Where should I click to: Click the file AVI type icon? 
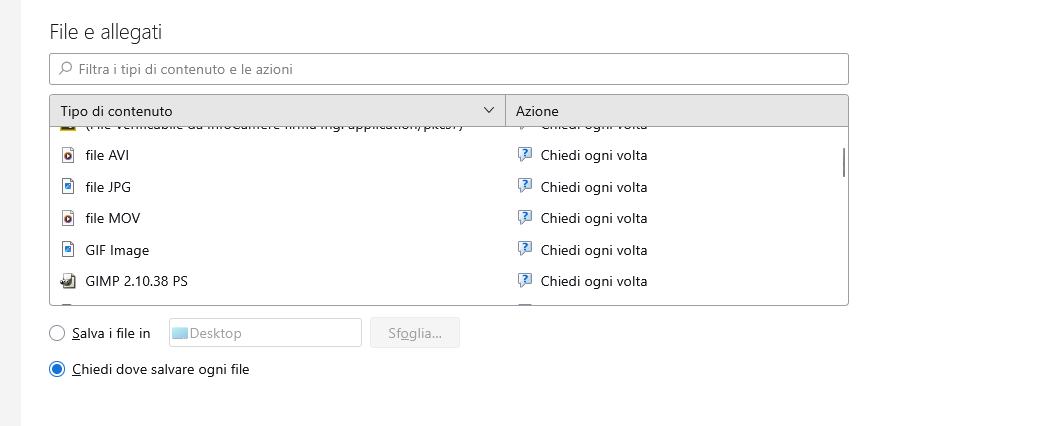(68, 155)
